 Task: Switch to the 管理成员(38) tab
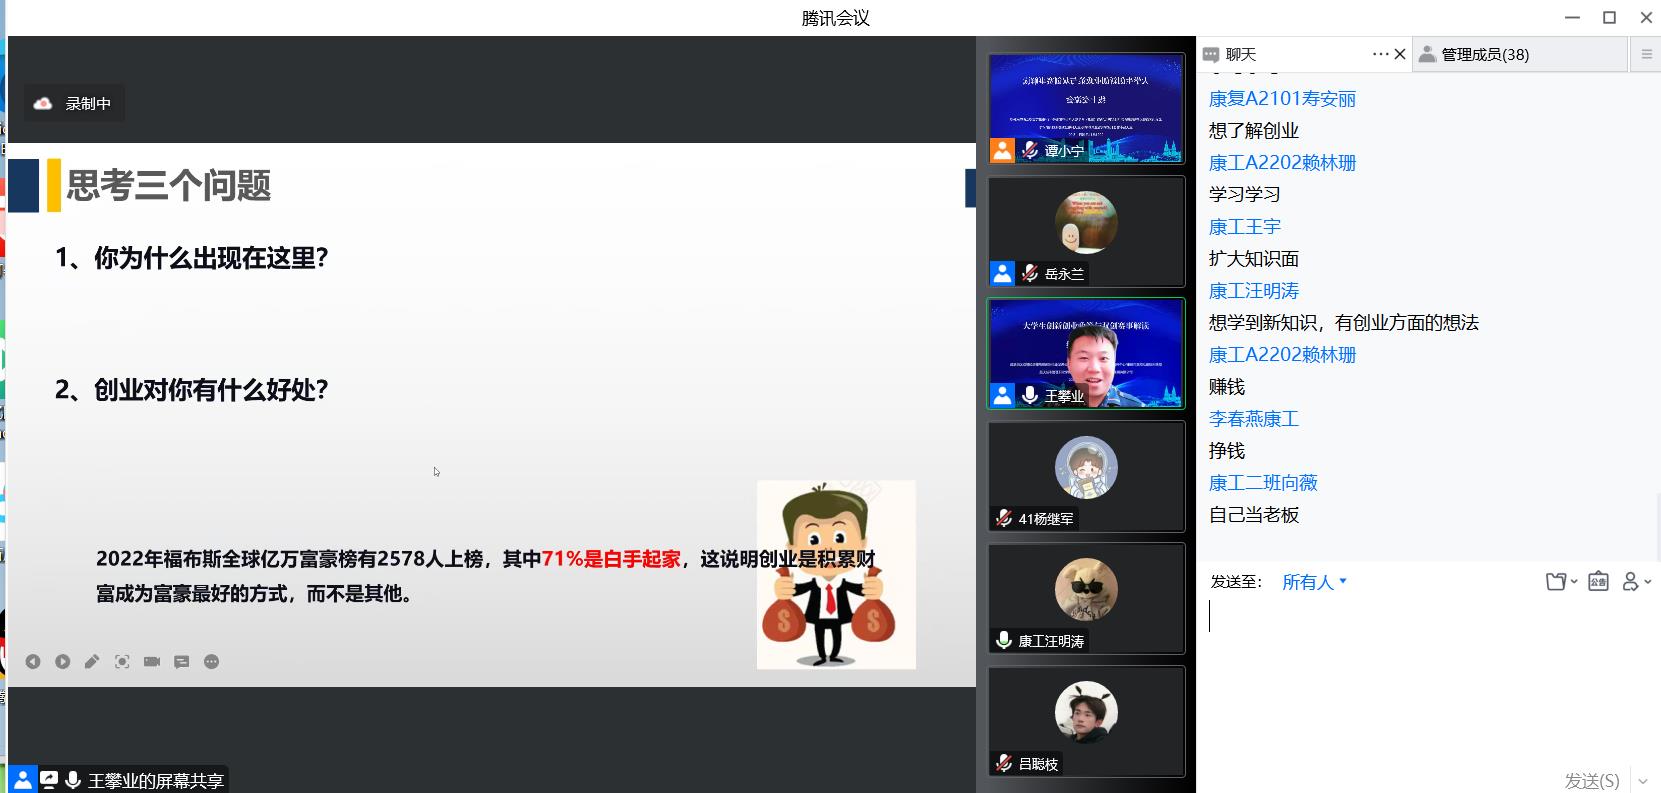pos(1484,54)
